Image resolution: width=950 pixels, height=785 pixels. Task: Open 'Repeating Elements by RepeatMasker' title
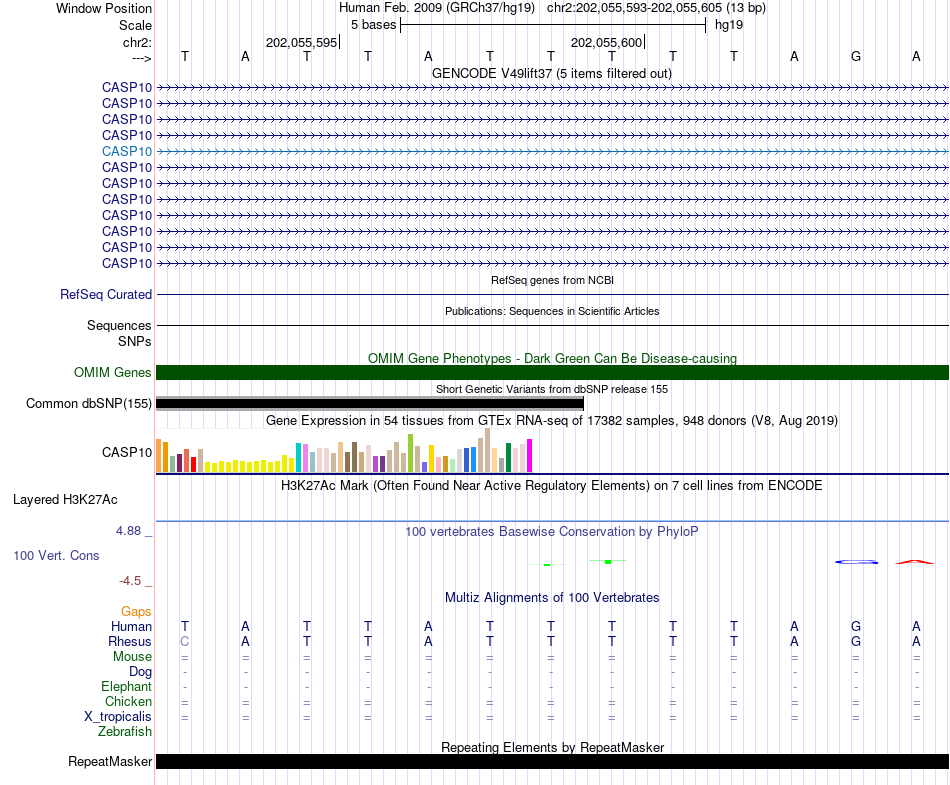coord(552,747)
